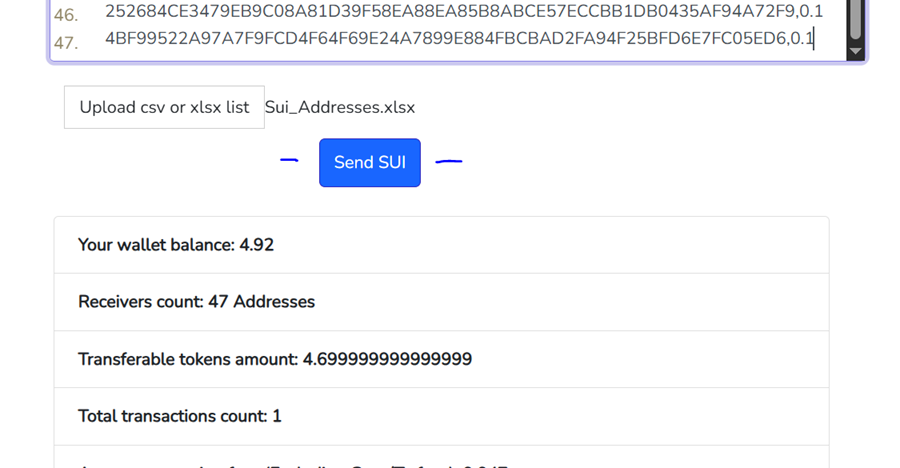Place cursor in address line starting with 4BF99522
900x468 pixels.
pos(459,38)
